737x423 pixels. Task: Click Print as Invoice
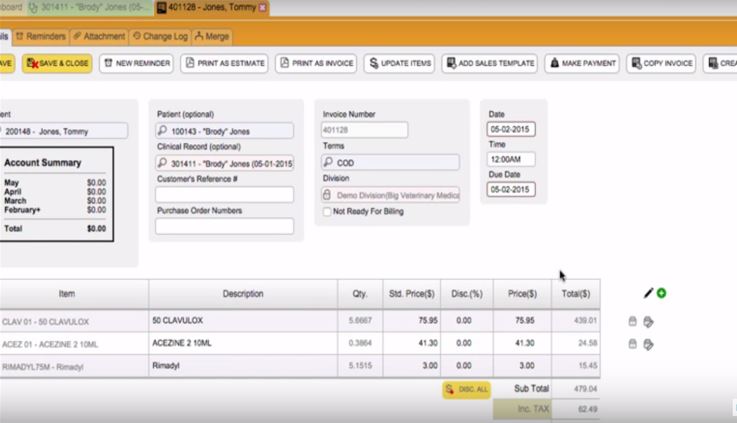click(x=316, y=63)
